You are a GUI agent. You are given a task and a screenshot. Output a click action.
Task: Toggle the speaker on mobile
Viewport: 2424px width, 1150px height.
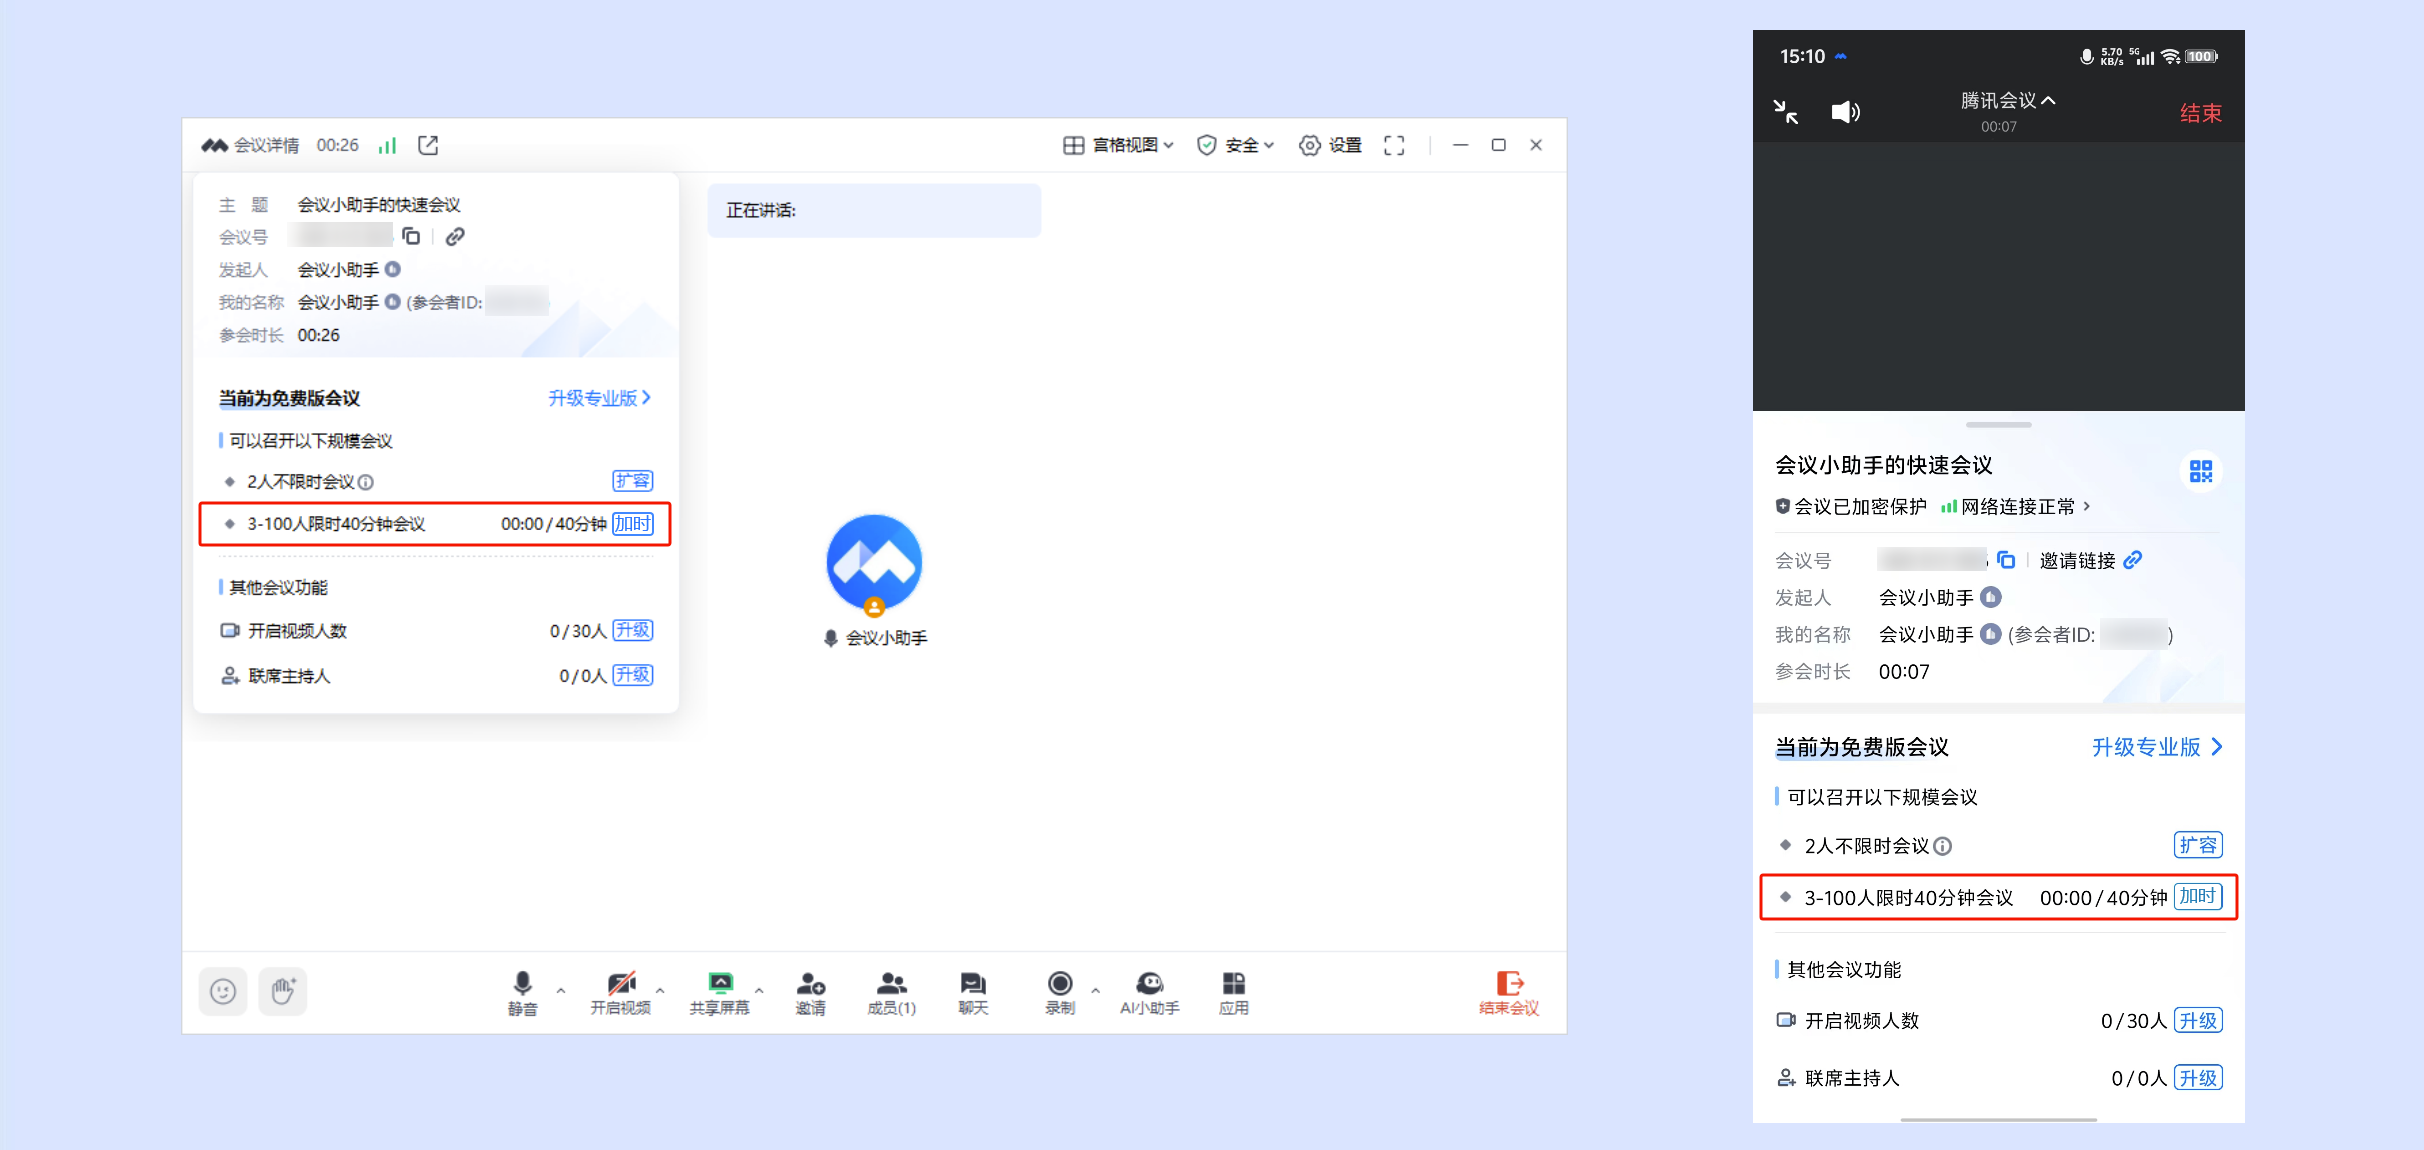coord(1845,112)
